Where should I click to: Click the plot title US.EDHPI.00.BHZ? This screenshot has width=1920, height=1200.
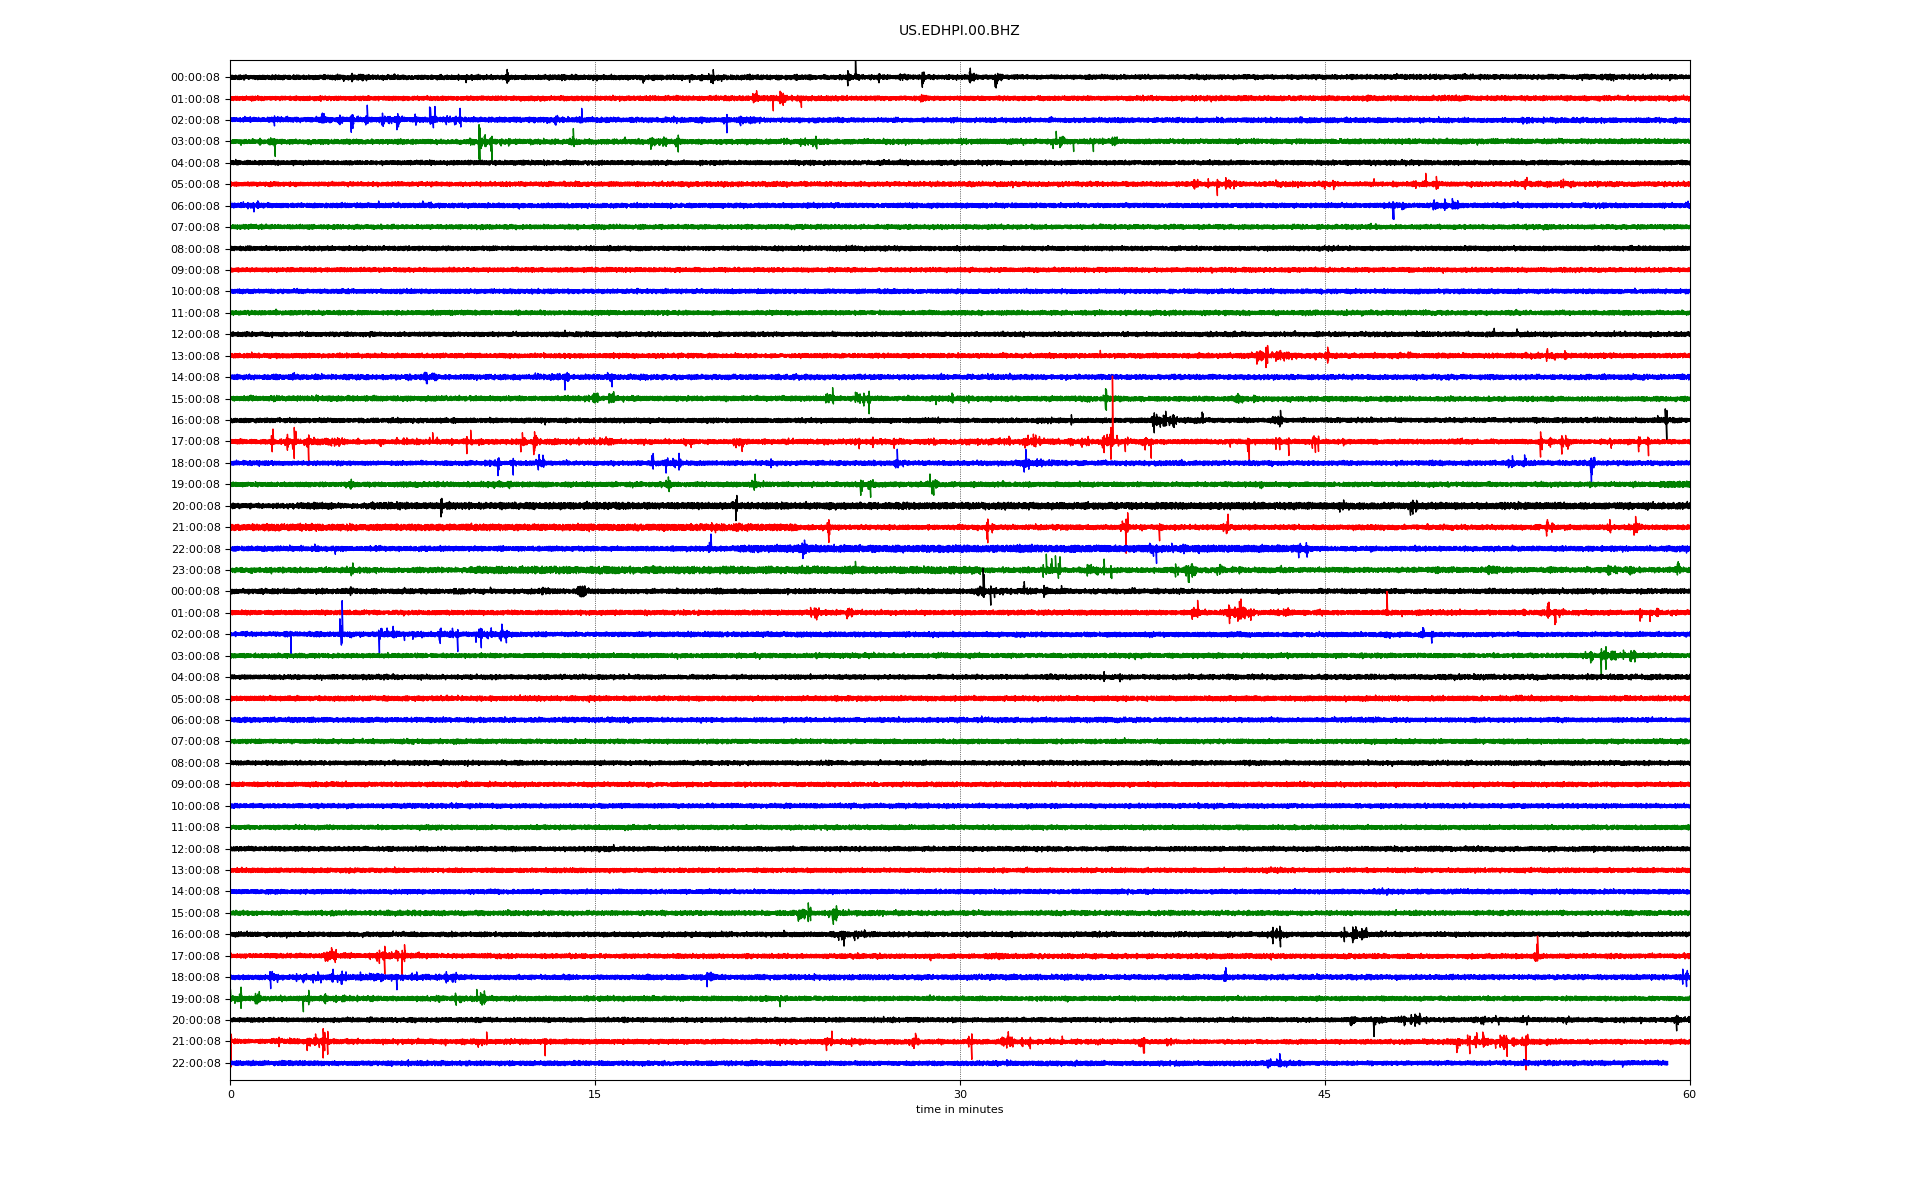click(959, 31)
